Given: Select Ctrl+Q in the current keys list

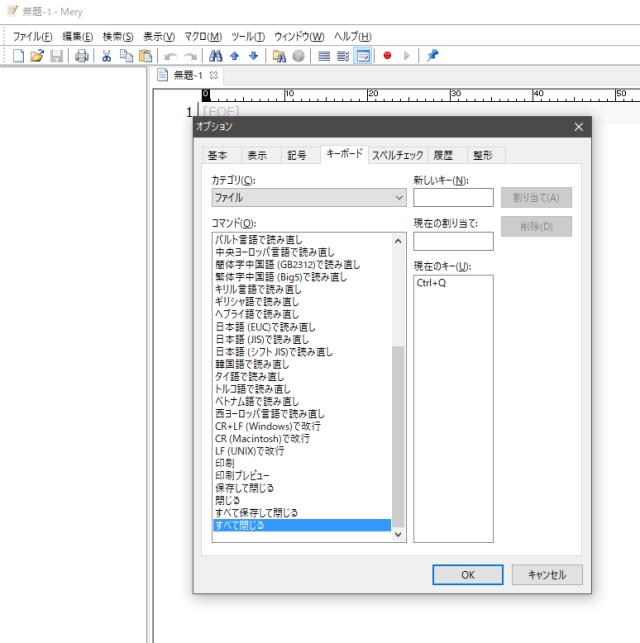Looking at the screenshot, I should [431, 283].
